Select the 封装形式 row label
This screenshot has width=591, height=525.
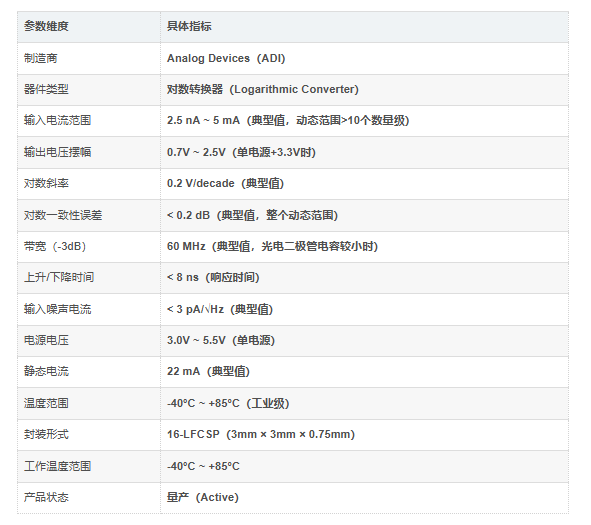(x=46, y=434)
